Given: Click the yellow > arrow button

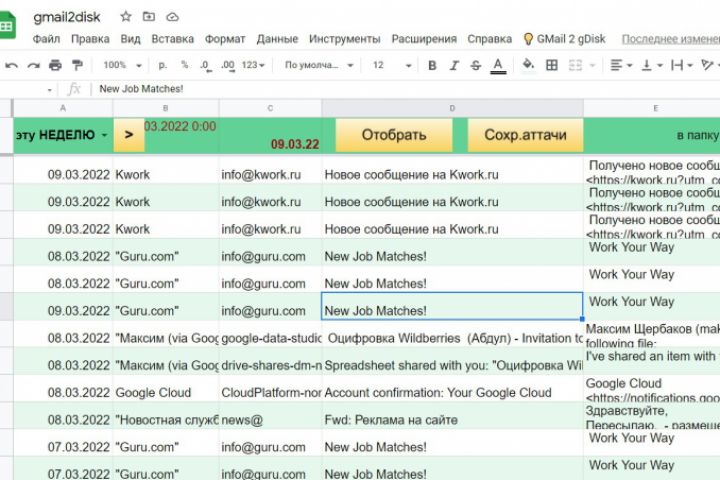Looking at the screenshot, I should click(x=129, y=135).
